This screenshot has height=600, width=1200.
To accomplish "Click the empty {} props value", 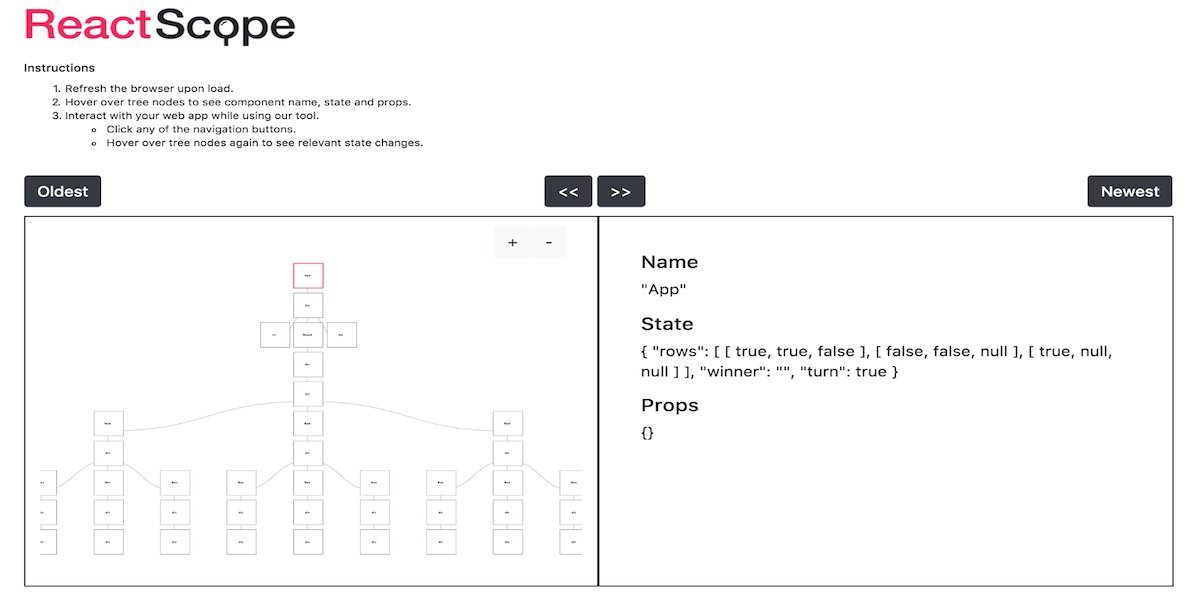I will pos(648,434).
